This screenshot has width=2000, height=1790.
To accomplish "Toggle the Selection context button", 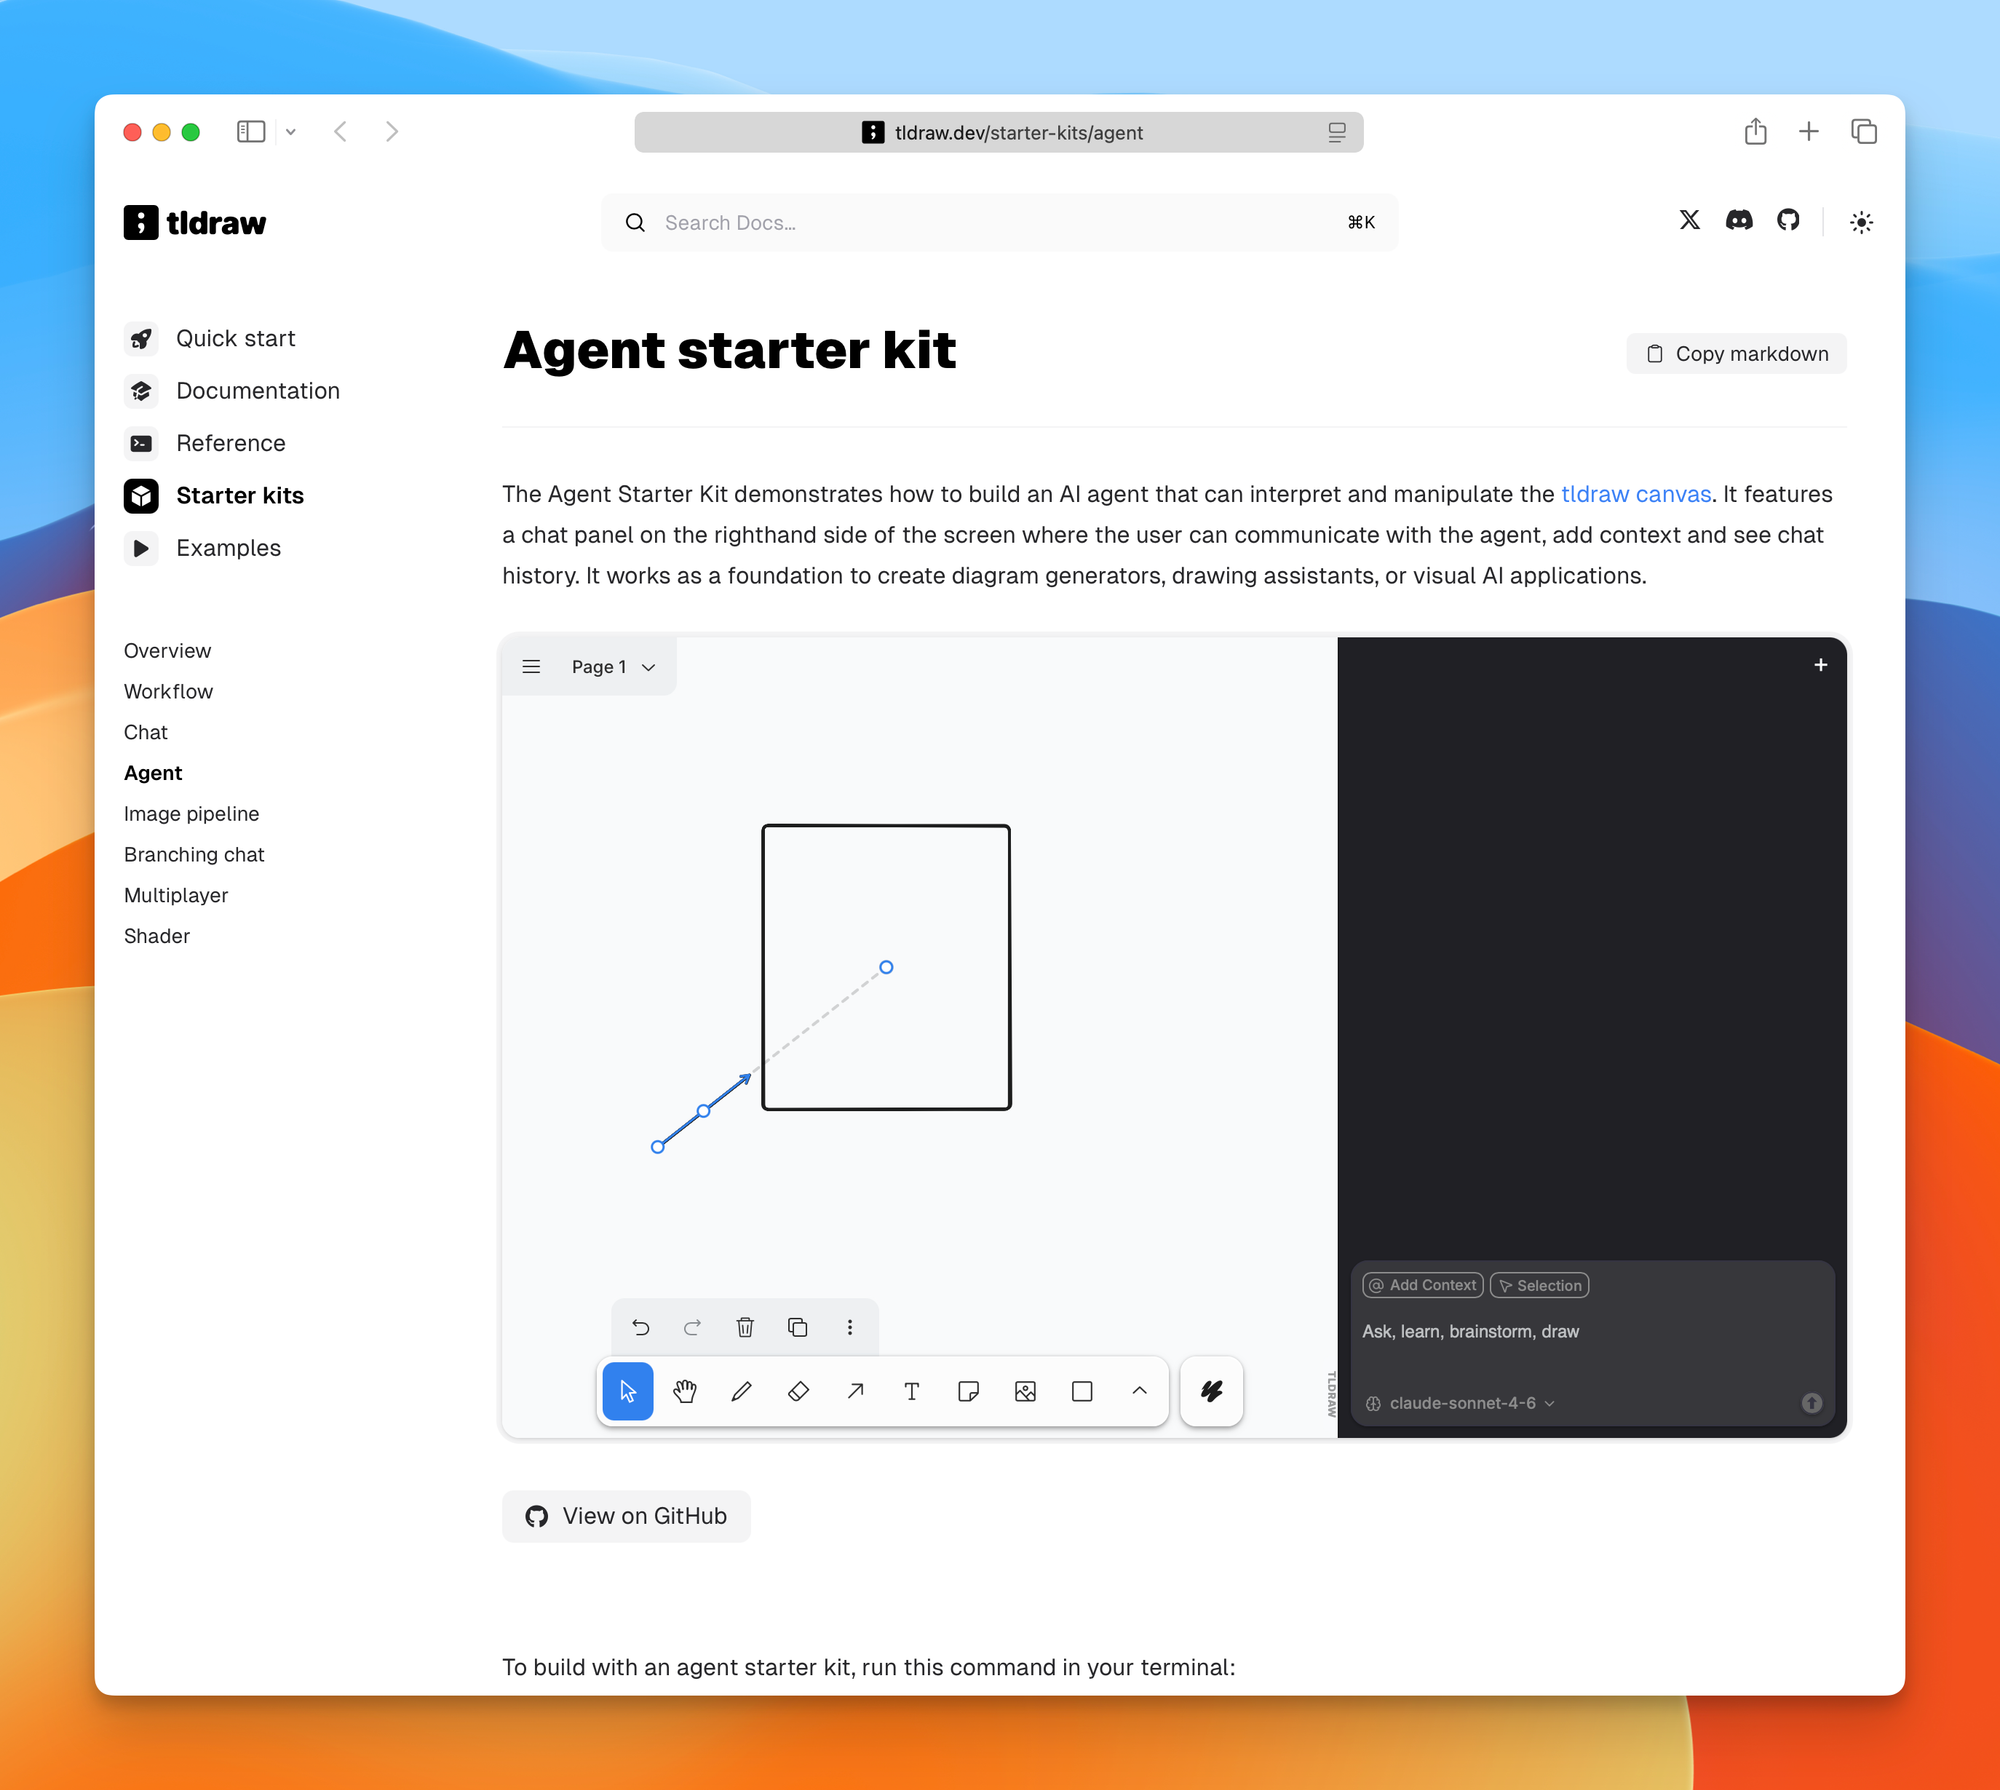I will tap(1539, 1285).
